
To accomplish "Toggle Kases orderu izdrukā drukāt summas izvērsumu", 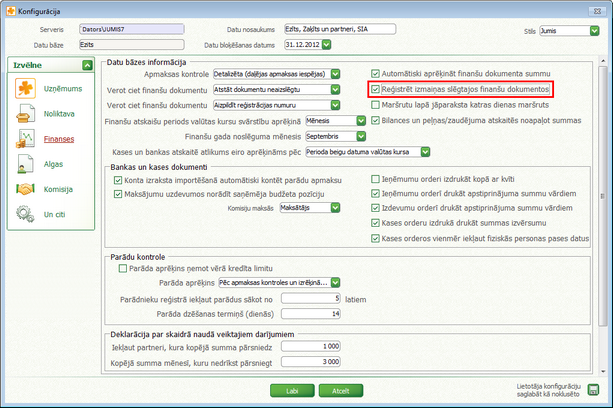I will 375,223.
